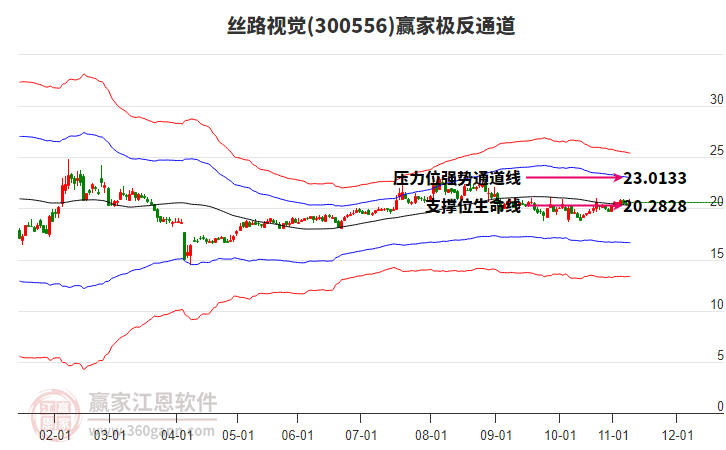Select the 压力位强势通道线 label
The width and height of the screenshot is (726, 450).
pyautogui.click(x=457, y=178)
